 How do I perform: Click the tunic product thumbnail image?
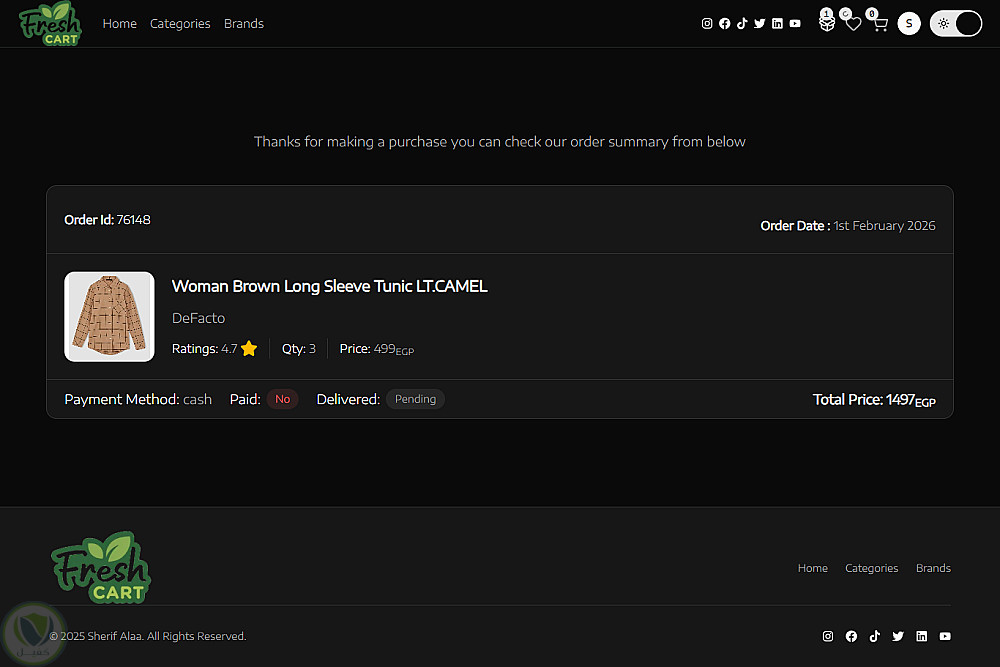pos(109,317)
